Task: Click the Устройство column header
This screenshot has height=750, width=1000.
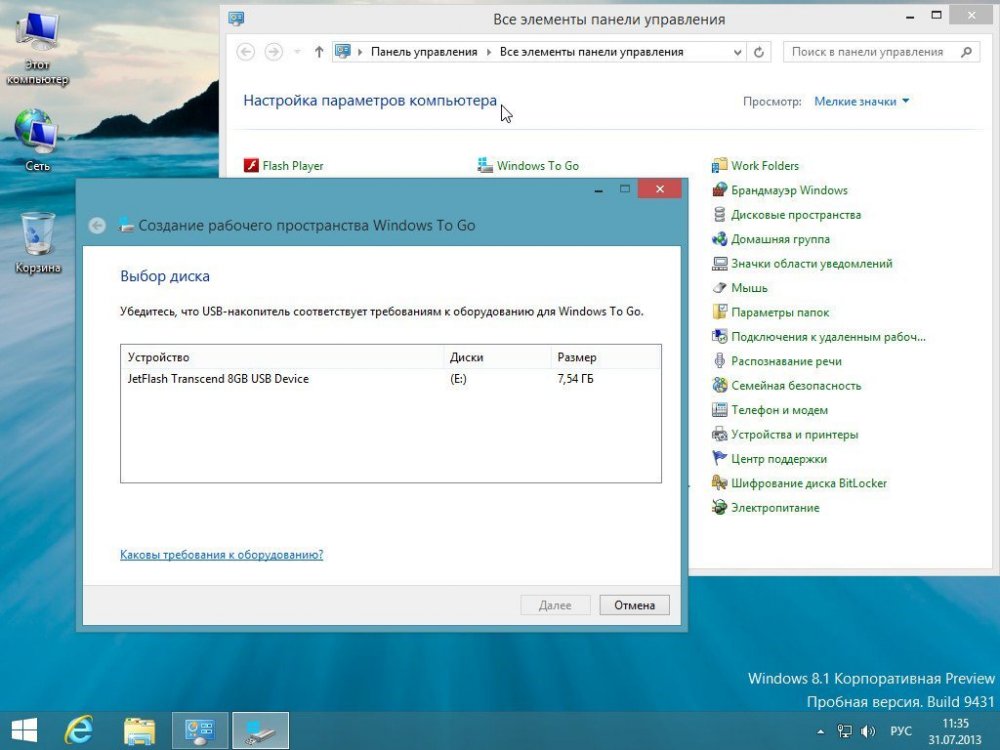Action: (x=282, y=357)
